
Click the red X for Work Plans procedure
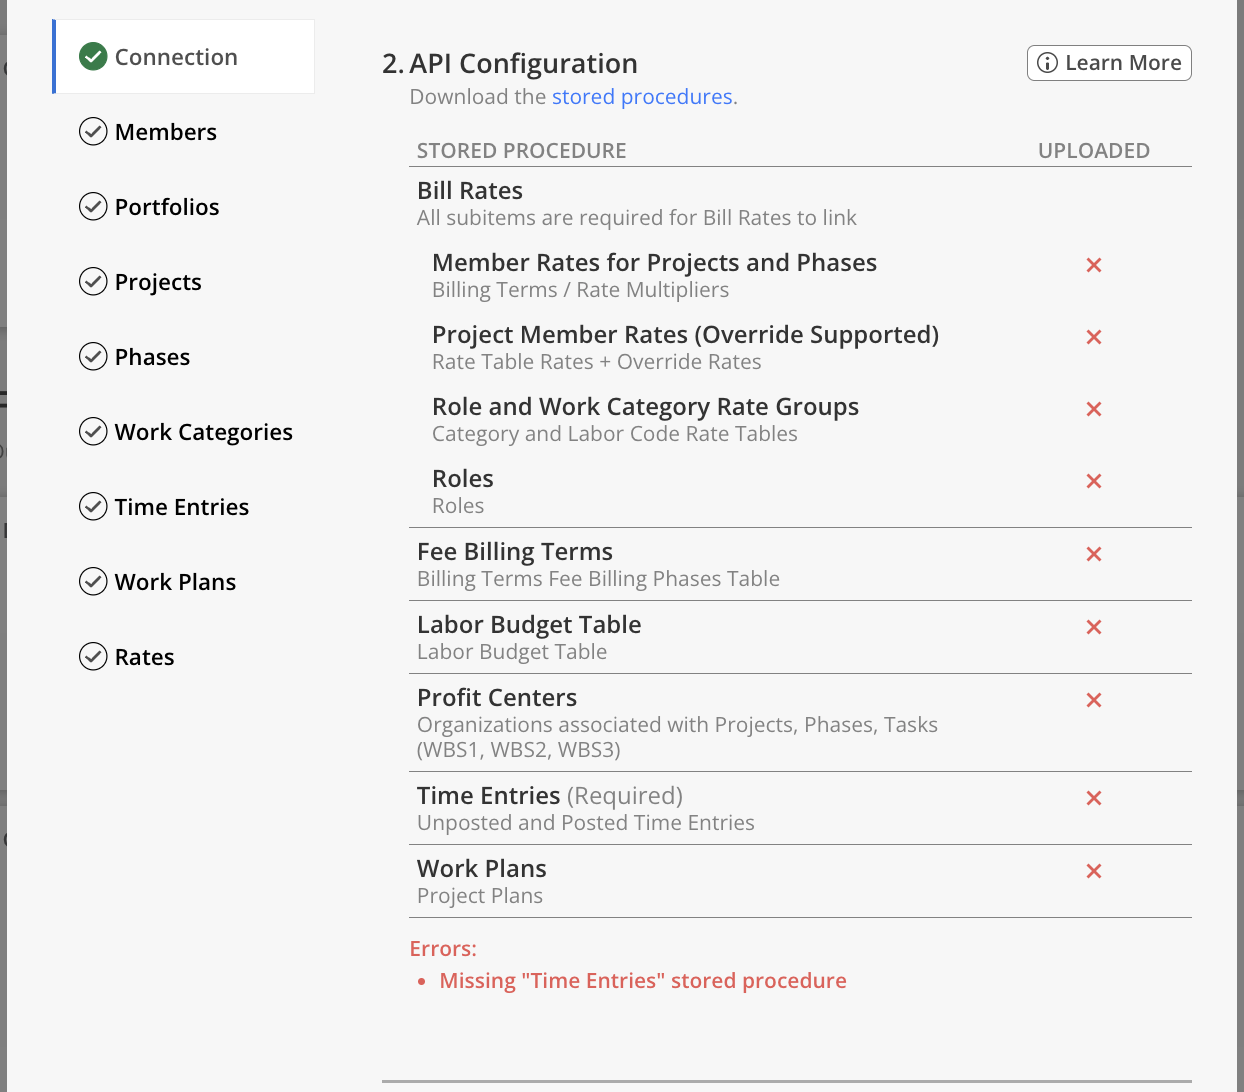(1094, 871)
